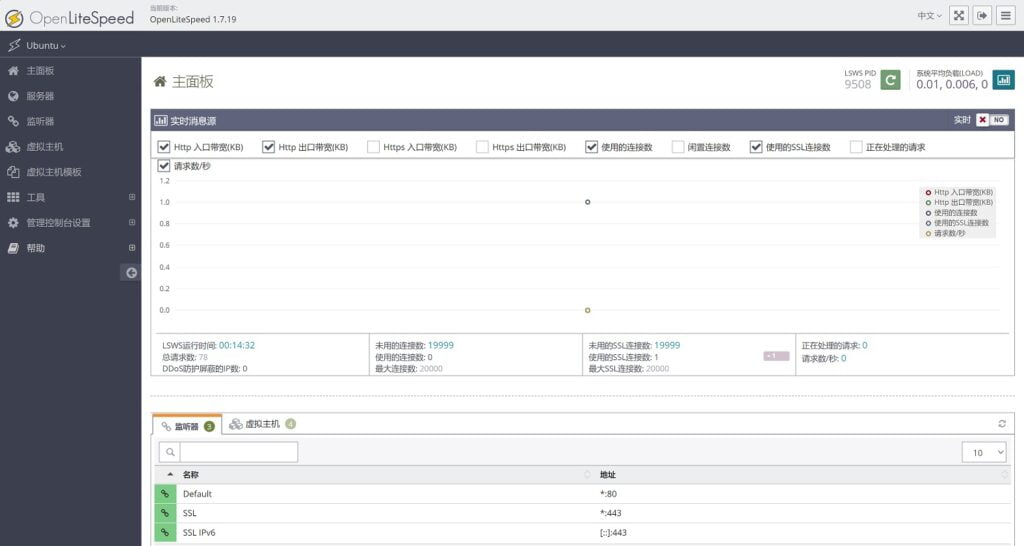The width and height of the screenshot is (1024, 546).
Task: Click the refresh icon in listeners panel
Action: tap(1002, 424)
